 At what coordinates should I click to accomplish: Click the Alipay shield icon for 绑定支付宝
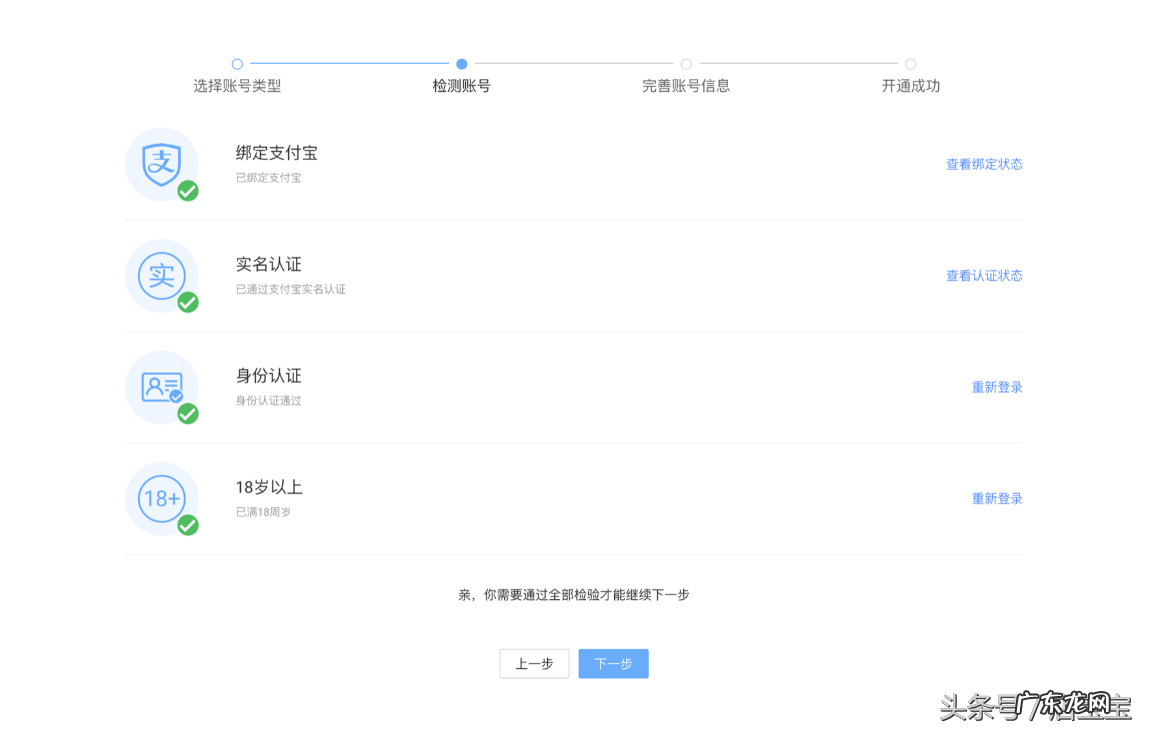click(160, 163)
